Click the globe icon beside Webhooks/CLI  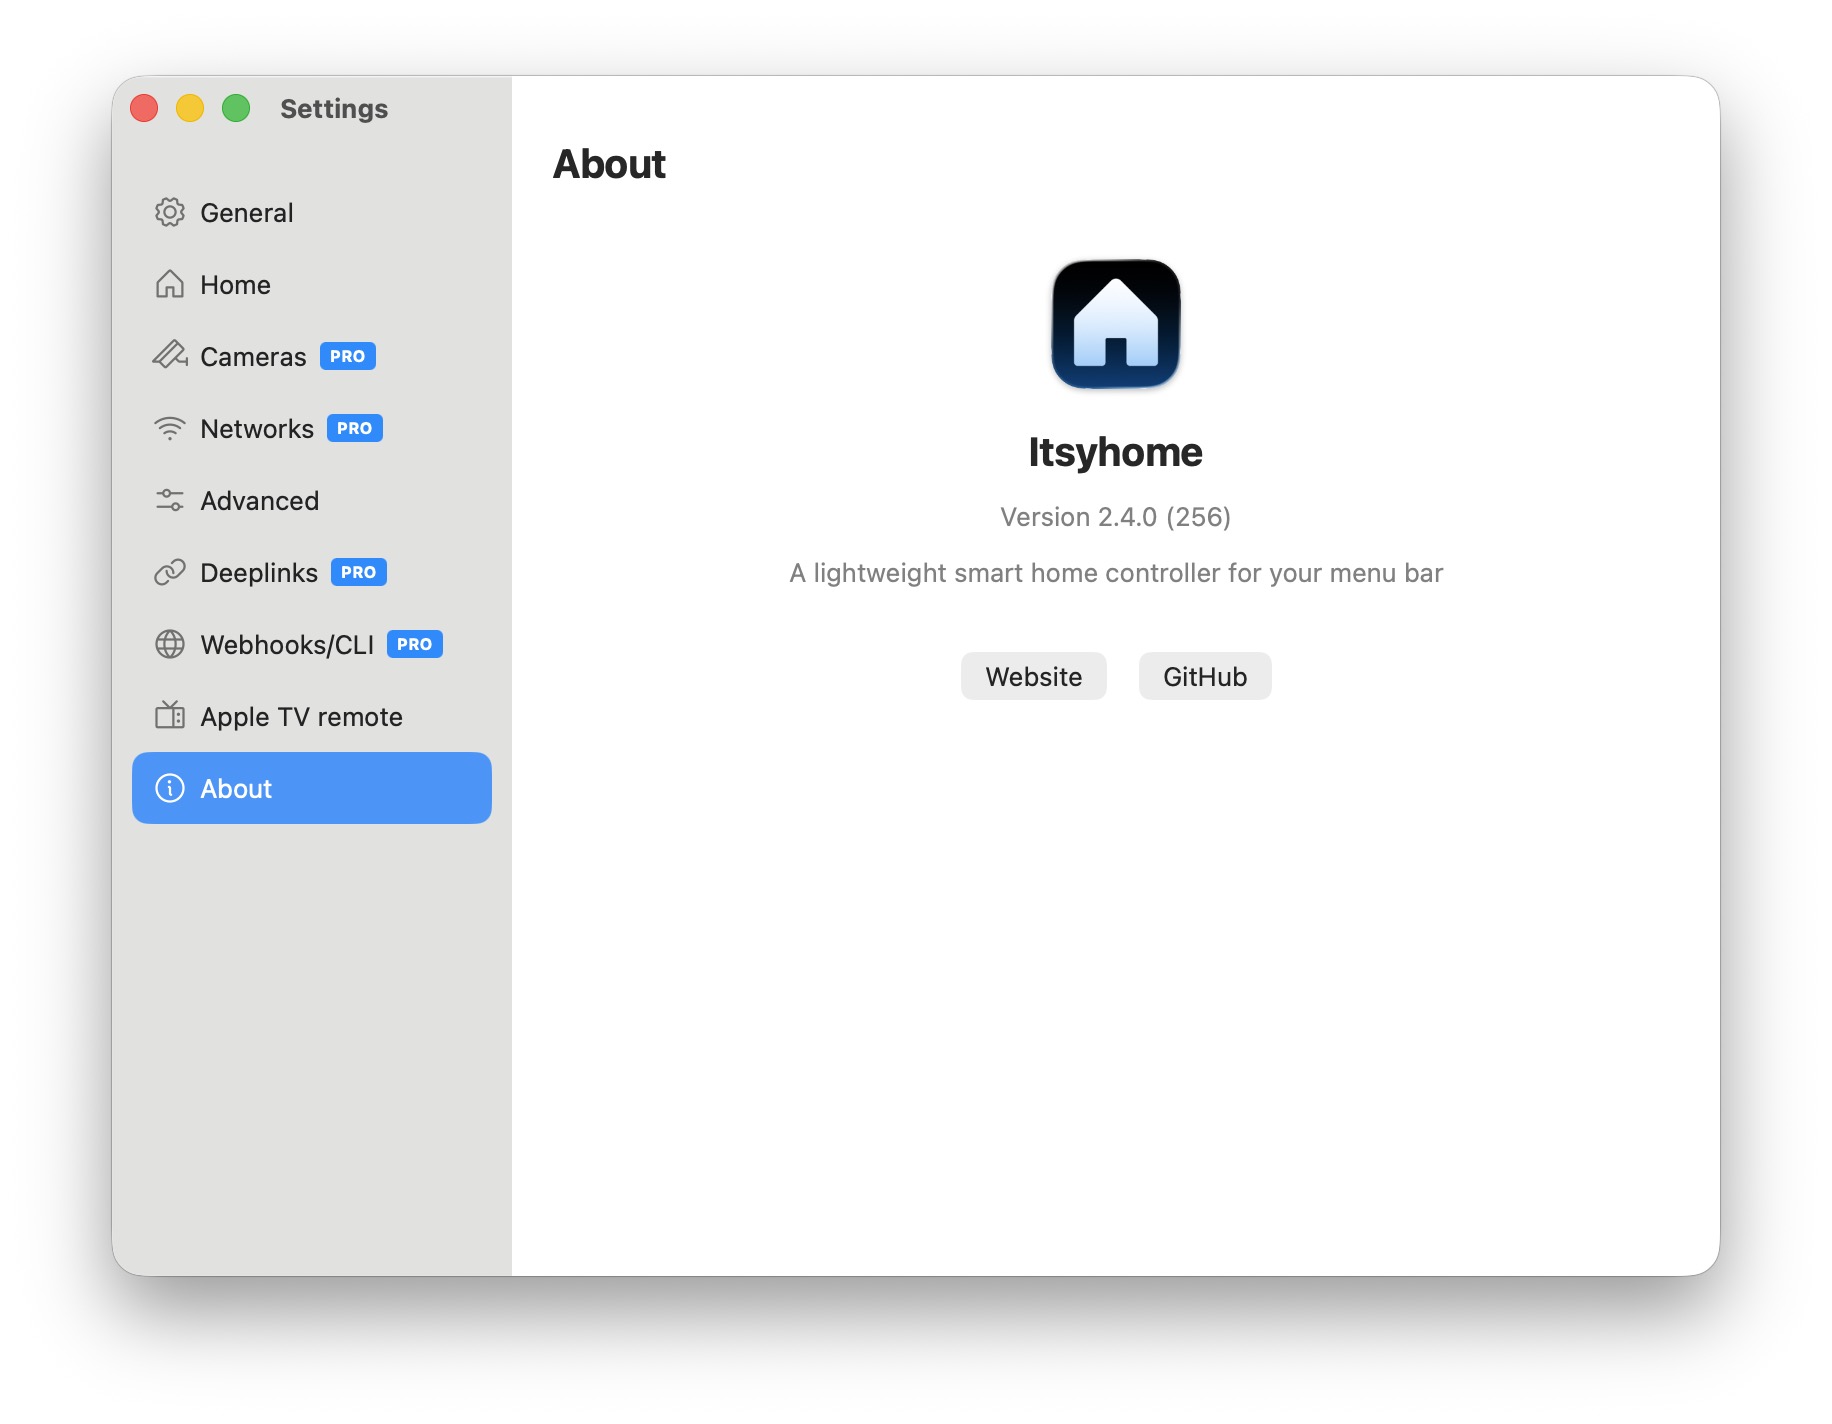pyautogui.click(x=170, y=644)
